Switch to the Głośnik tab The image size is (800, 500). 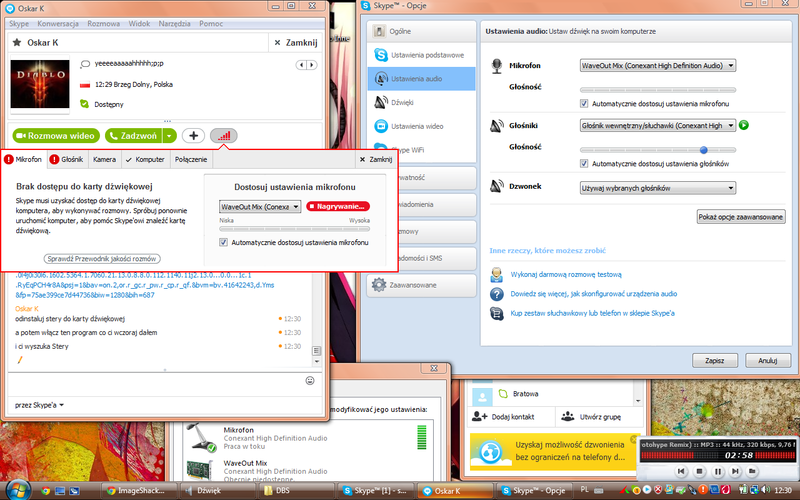67,160
